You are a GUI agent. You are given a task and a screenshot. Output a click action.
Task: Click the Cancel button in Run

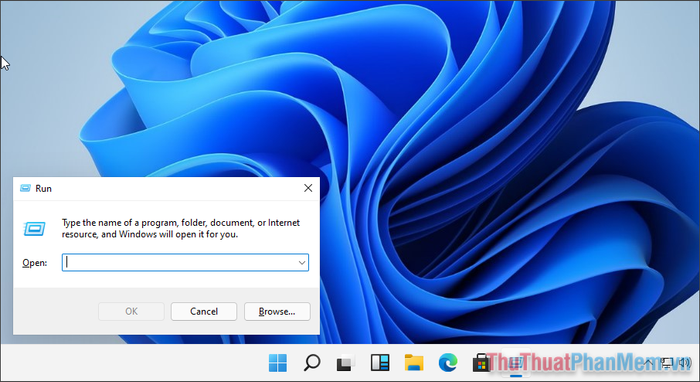(x=204, y=311)
